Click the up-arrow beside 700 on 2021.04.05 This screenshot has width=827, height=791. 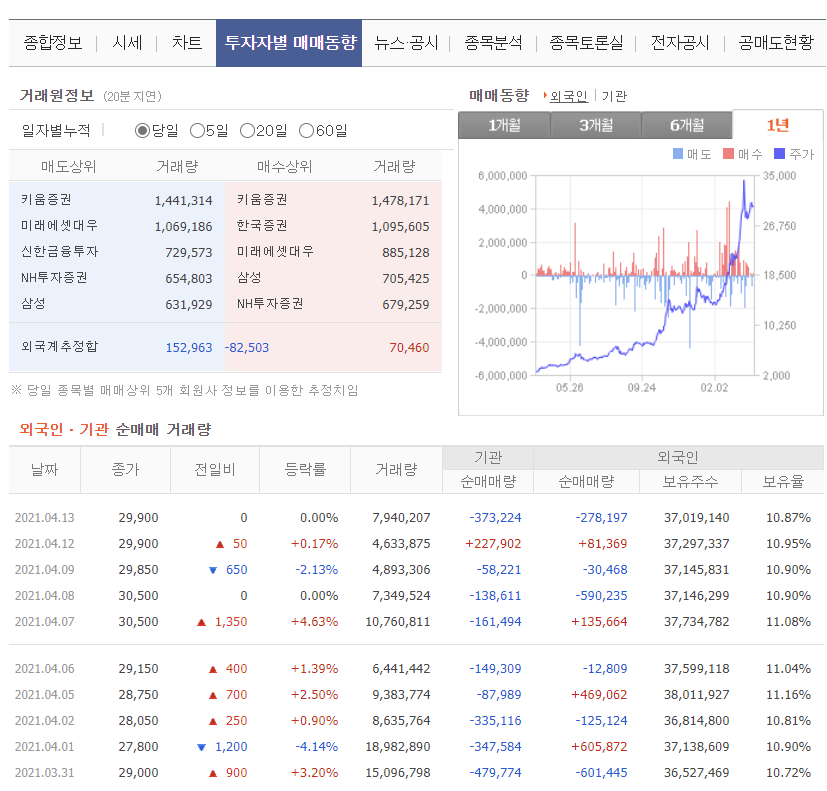pyautogui.click(x=213, y=695)
